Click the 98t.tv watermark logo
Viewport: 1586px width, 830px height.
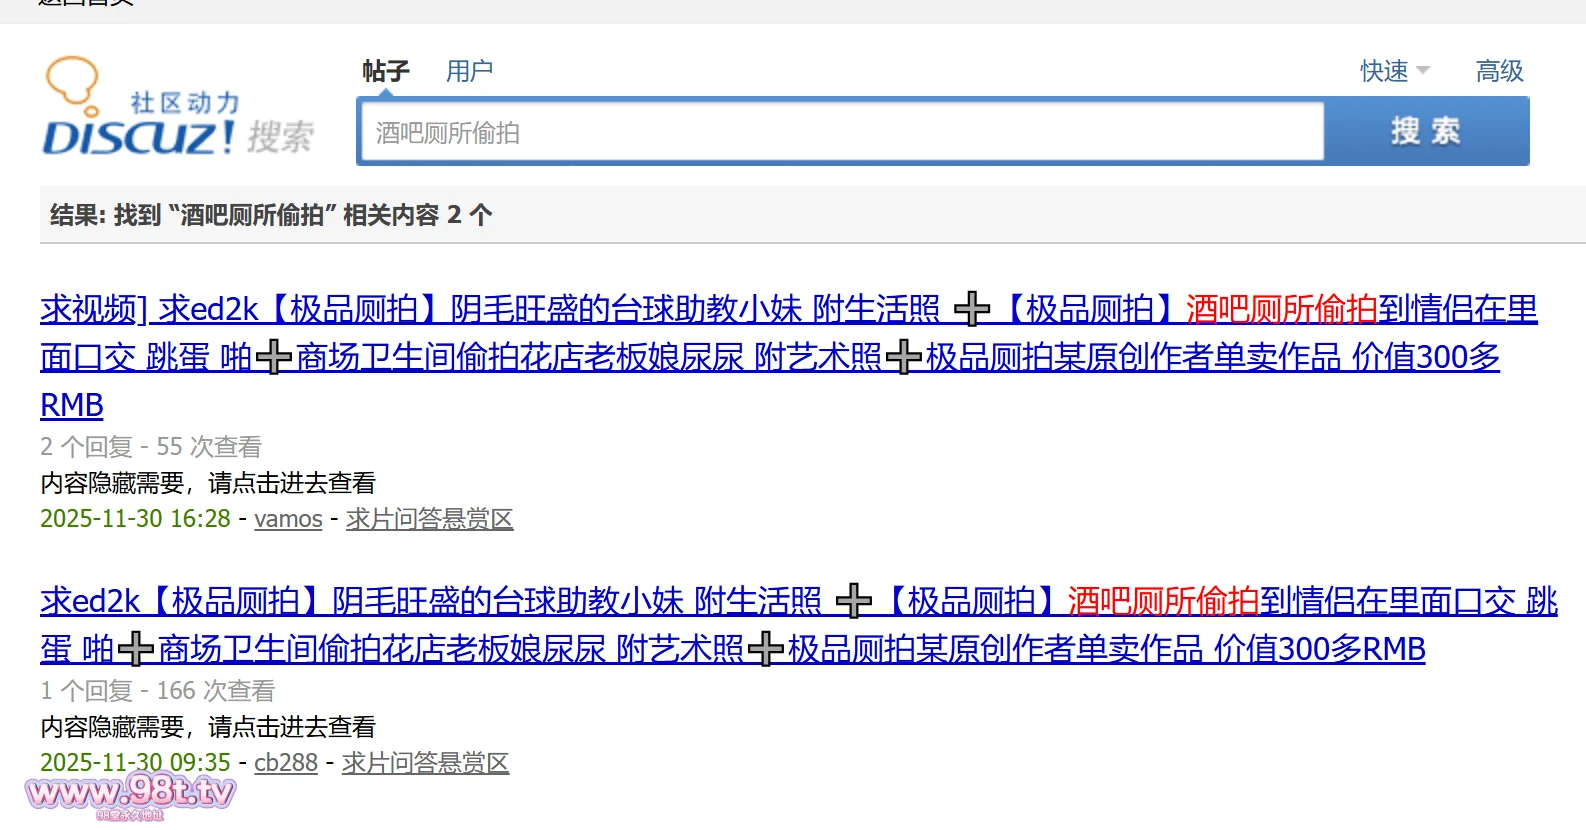click(130, 793)
